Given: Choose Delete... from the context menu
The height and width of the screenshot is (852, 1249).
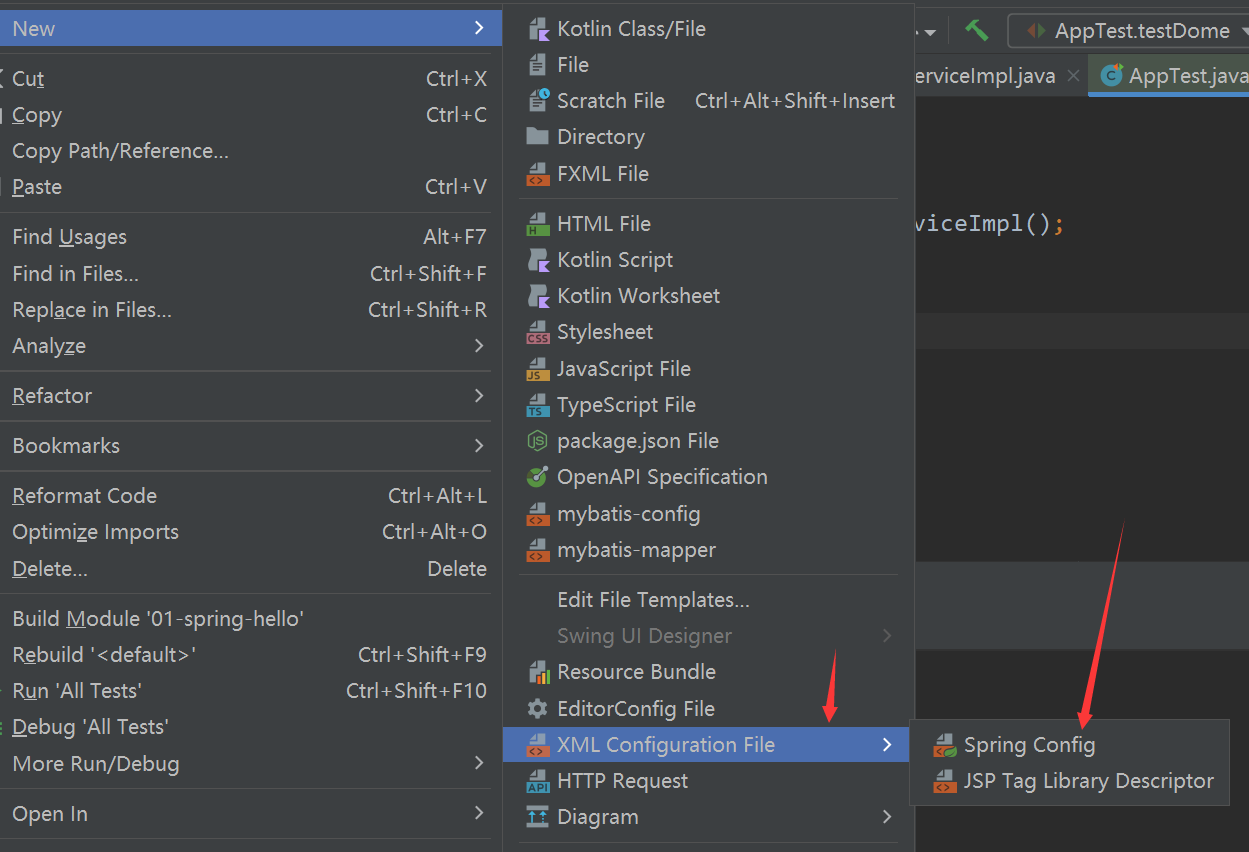Looking at the screenshot, I should [x=251, y=569].
